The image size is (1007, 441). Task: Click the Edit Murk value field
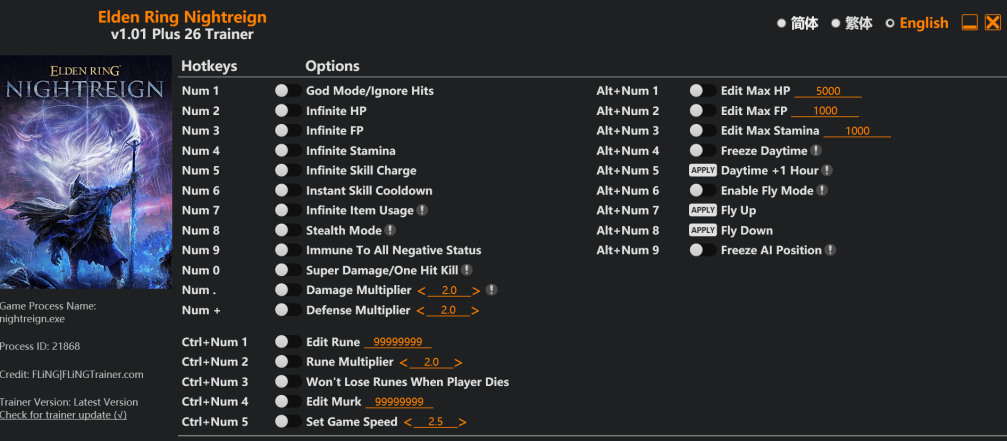(399, 402)
